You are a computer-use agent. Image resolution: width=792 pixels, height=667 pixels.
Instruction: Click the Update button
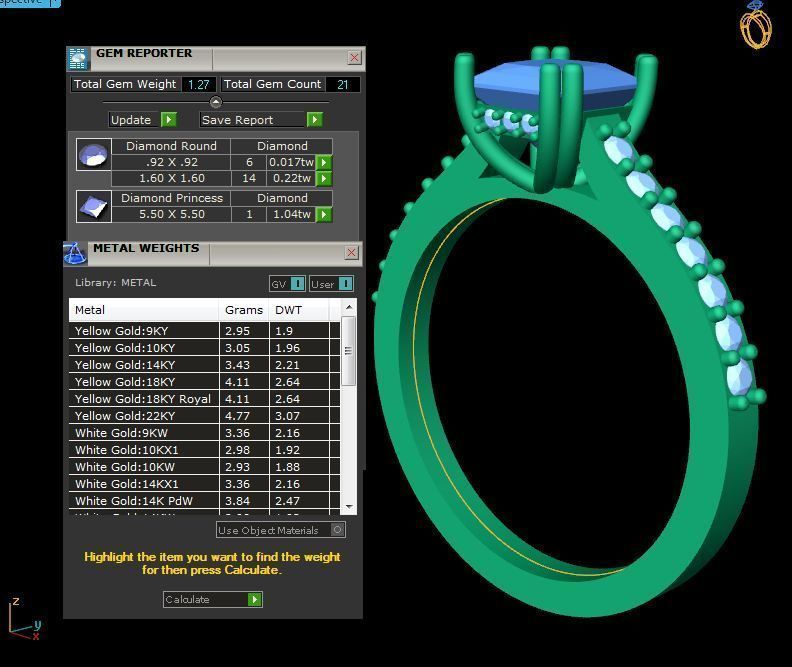tap(143, 120)
